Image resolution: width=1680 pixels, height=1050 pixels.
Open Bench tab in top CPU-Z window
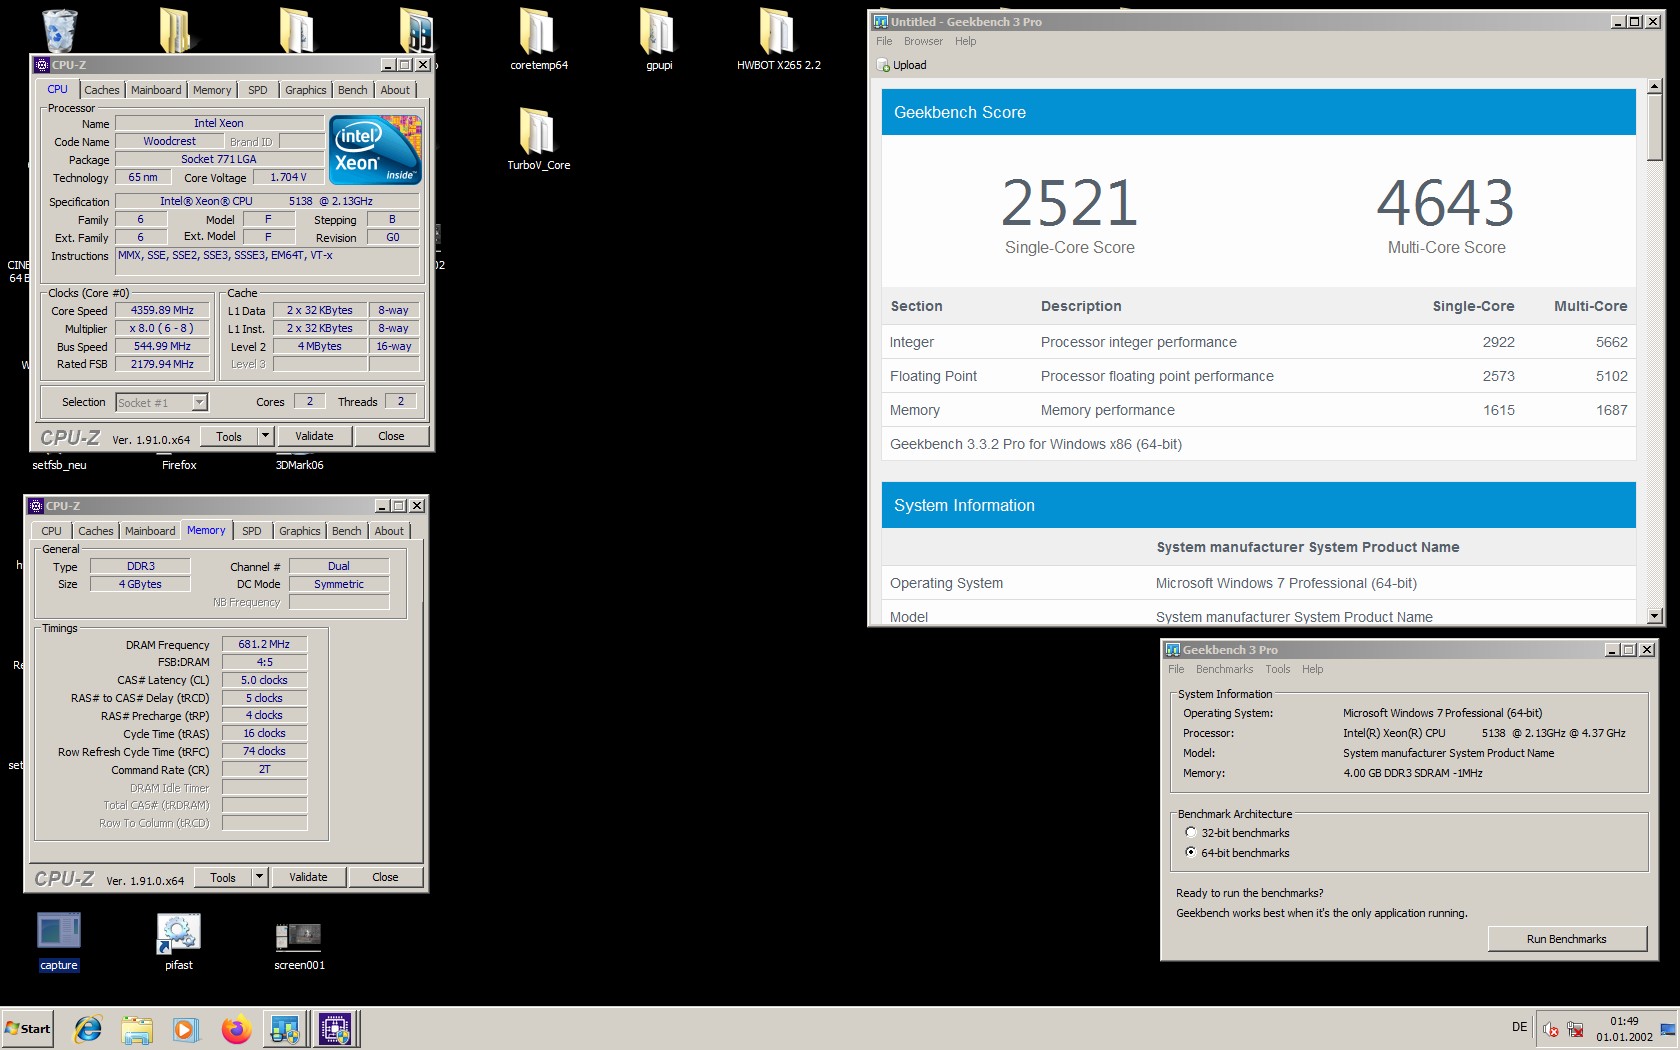point(352,90)
